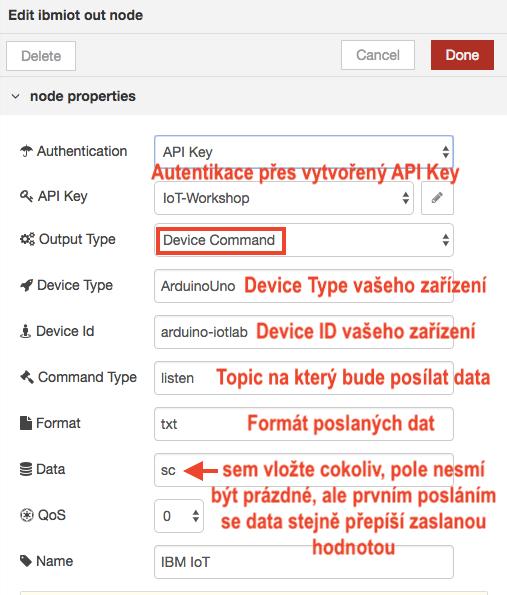Click the QoS circle icon

tap(27, 515)
